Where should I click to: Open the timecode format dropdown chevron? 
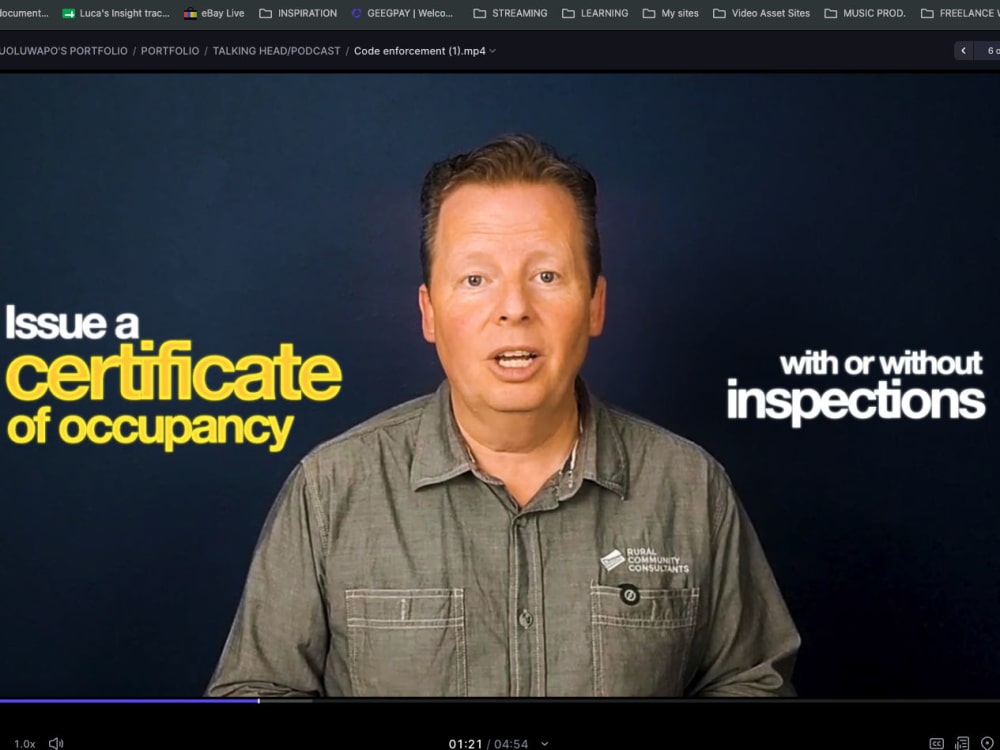coord(545,744)
